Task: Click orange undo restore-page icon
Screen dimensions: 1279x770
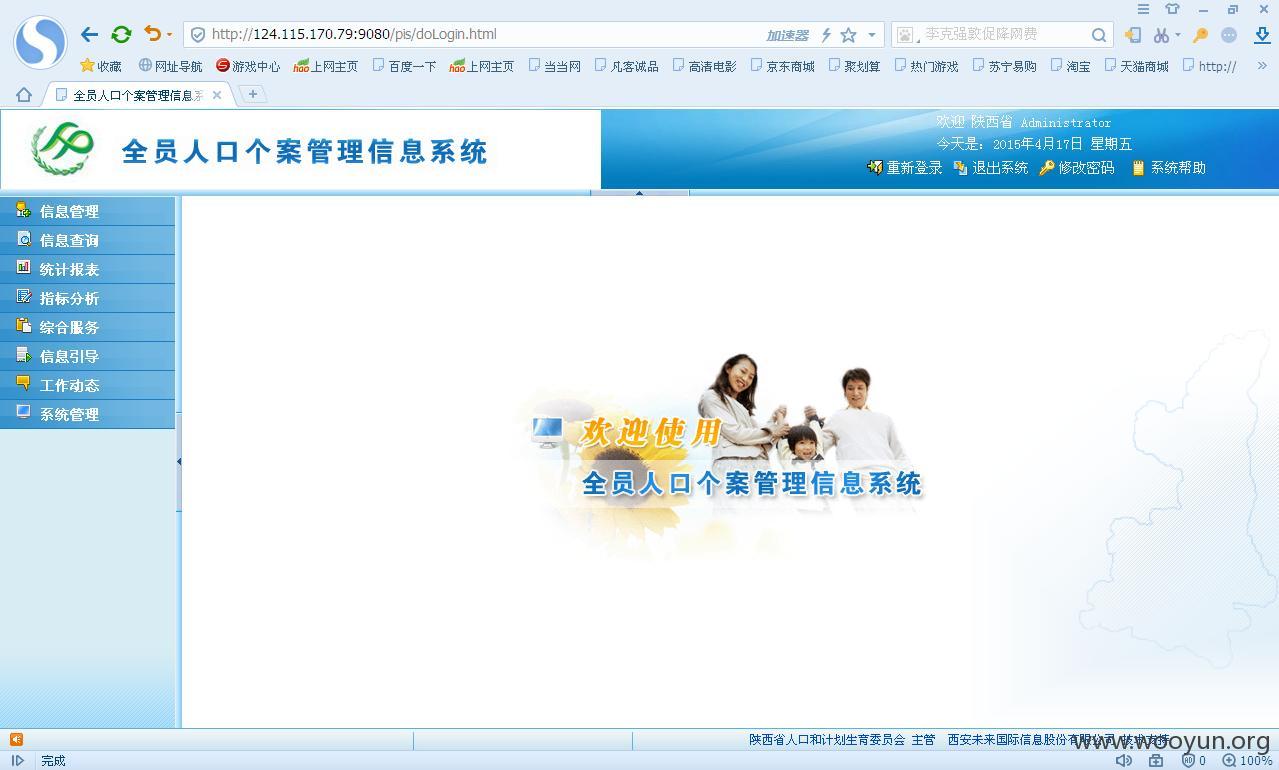Action: coord(152,34)
